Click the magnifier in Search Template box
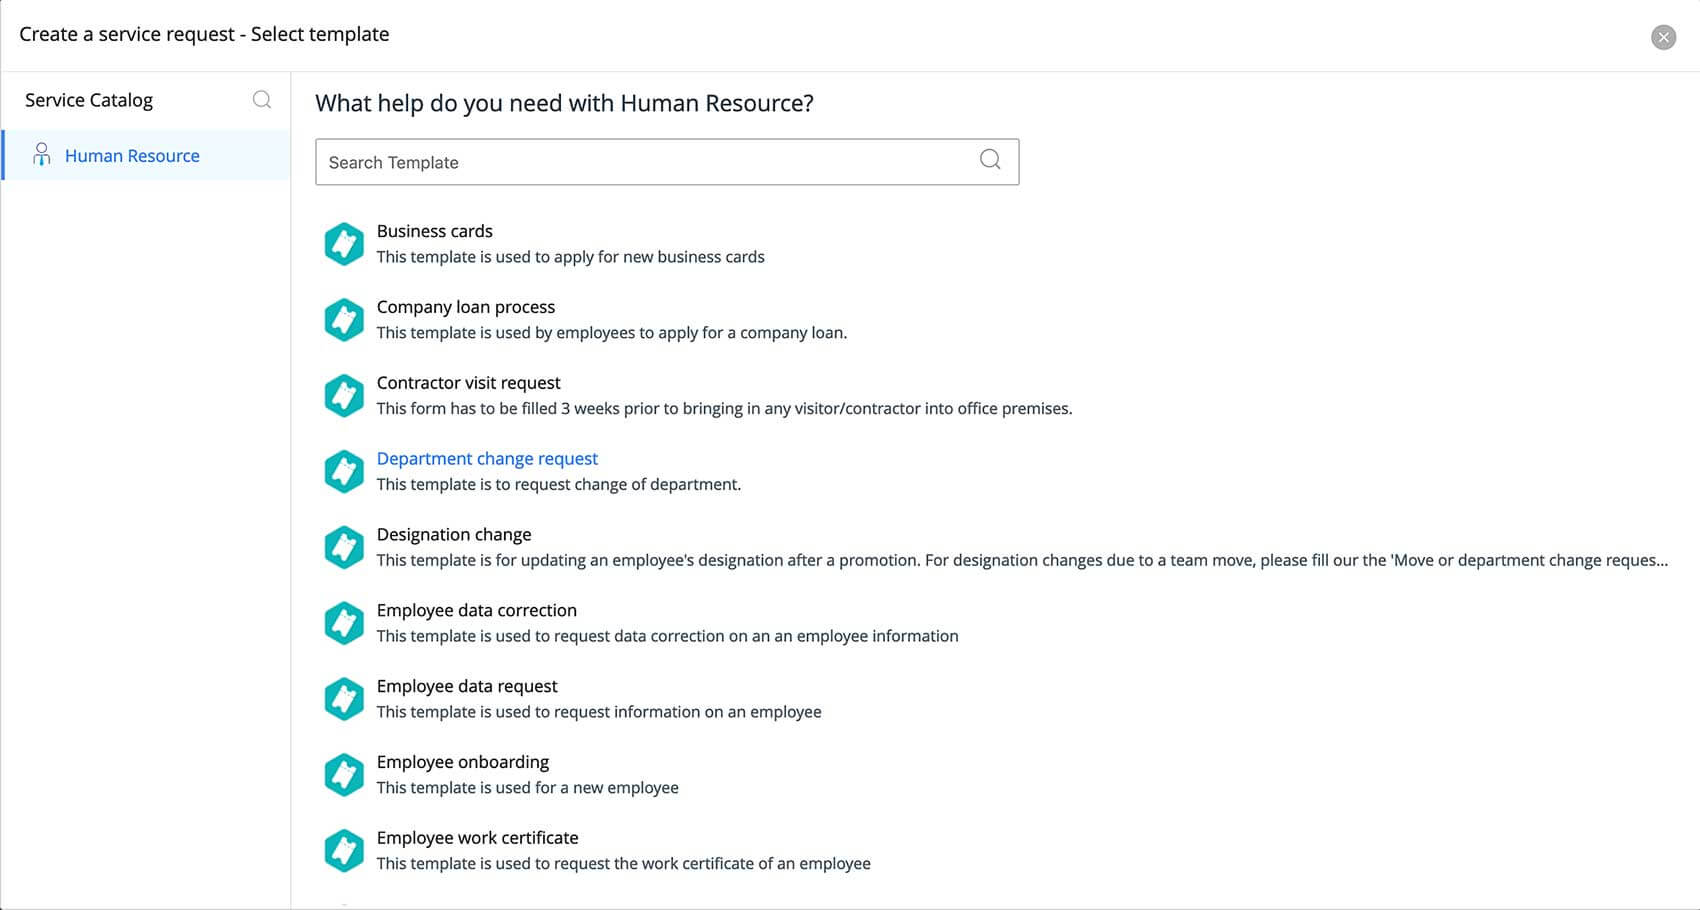The image size is (1700, 910). pyautogui.click(x=990, y=160)
